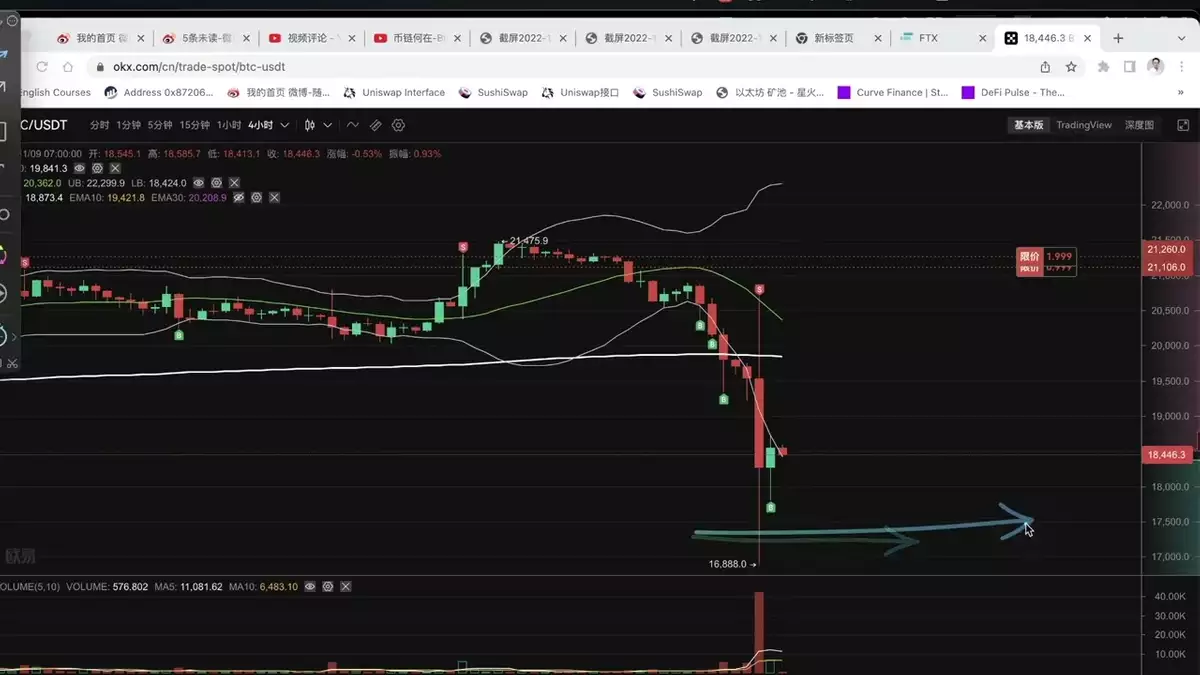Expand the timeframe dropdown next to 4小时
Image resolution: width=1200 pixels, height=675 pixels.
[285, 126]
